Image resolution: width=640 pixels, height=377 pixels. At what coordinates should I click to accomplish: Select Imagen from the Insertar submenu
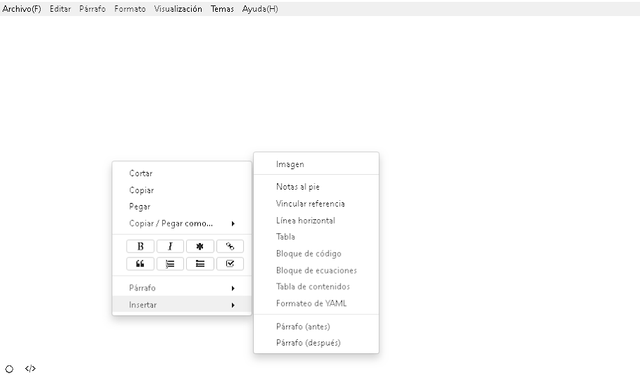(316, 164)
